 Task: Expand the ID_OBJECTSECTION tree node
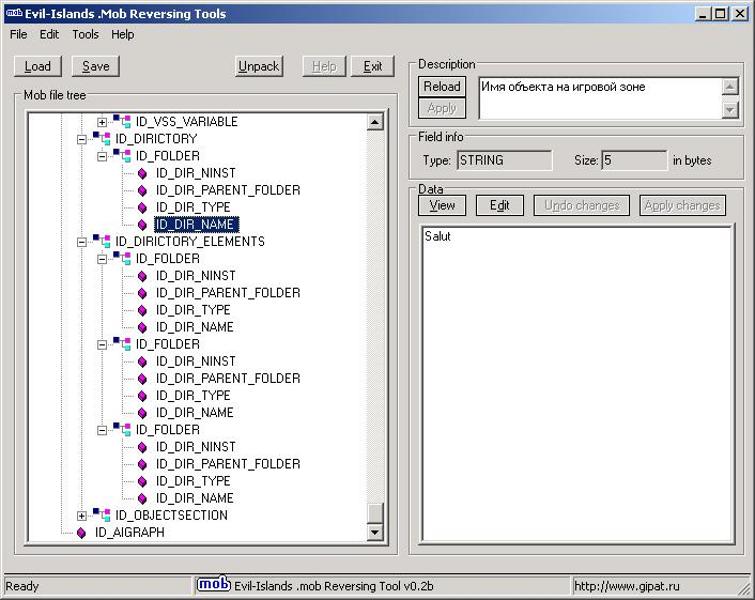82,516
